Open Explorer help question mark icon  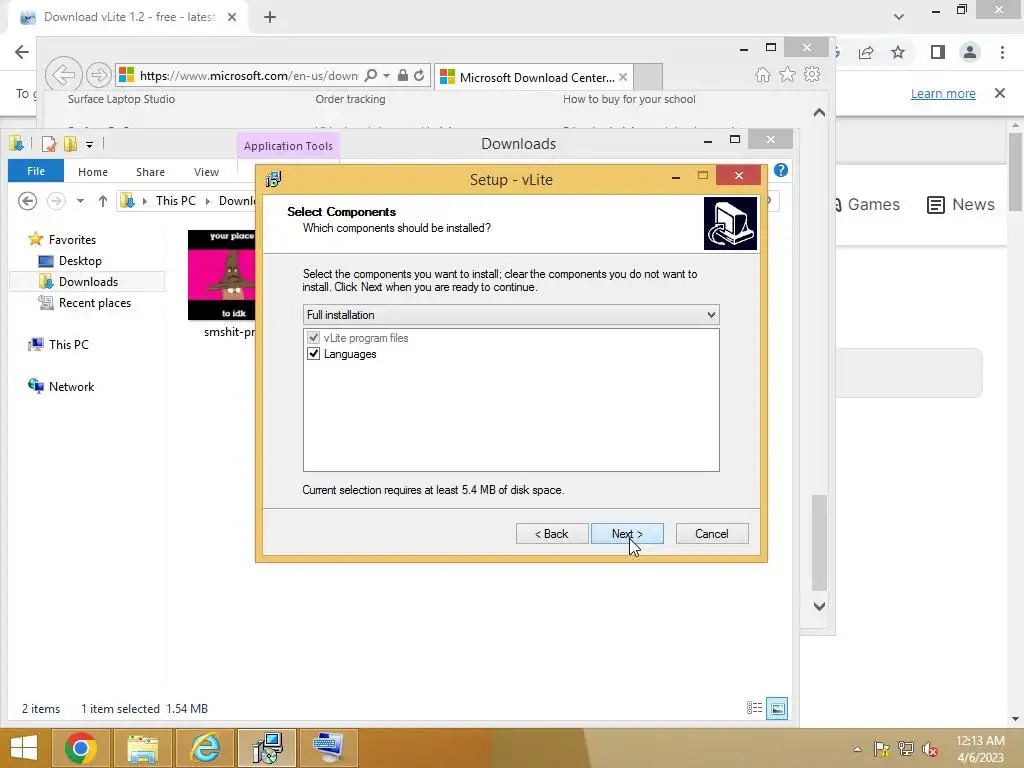point(780,170)
